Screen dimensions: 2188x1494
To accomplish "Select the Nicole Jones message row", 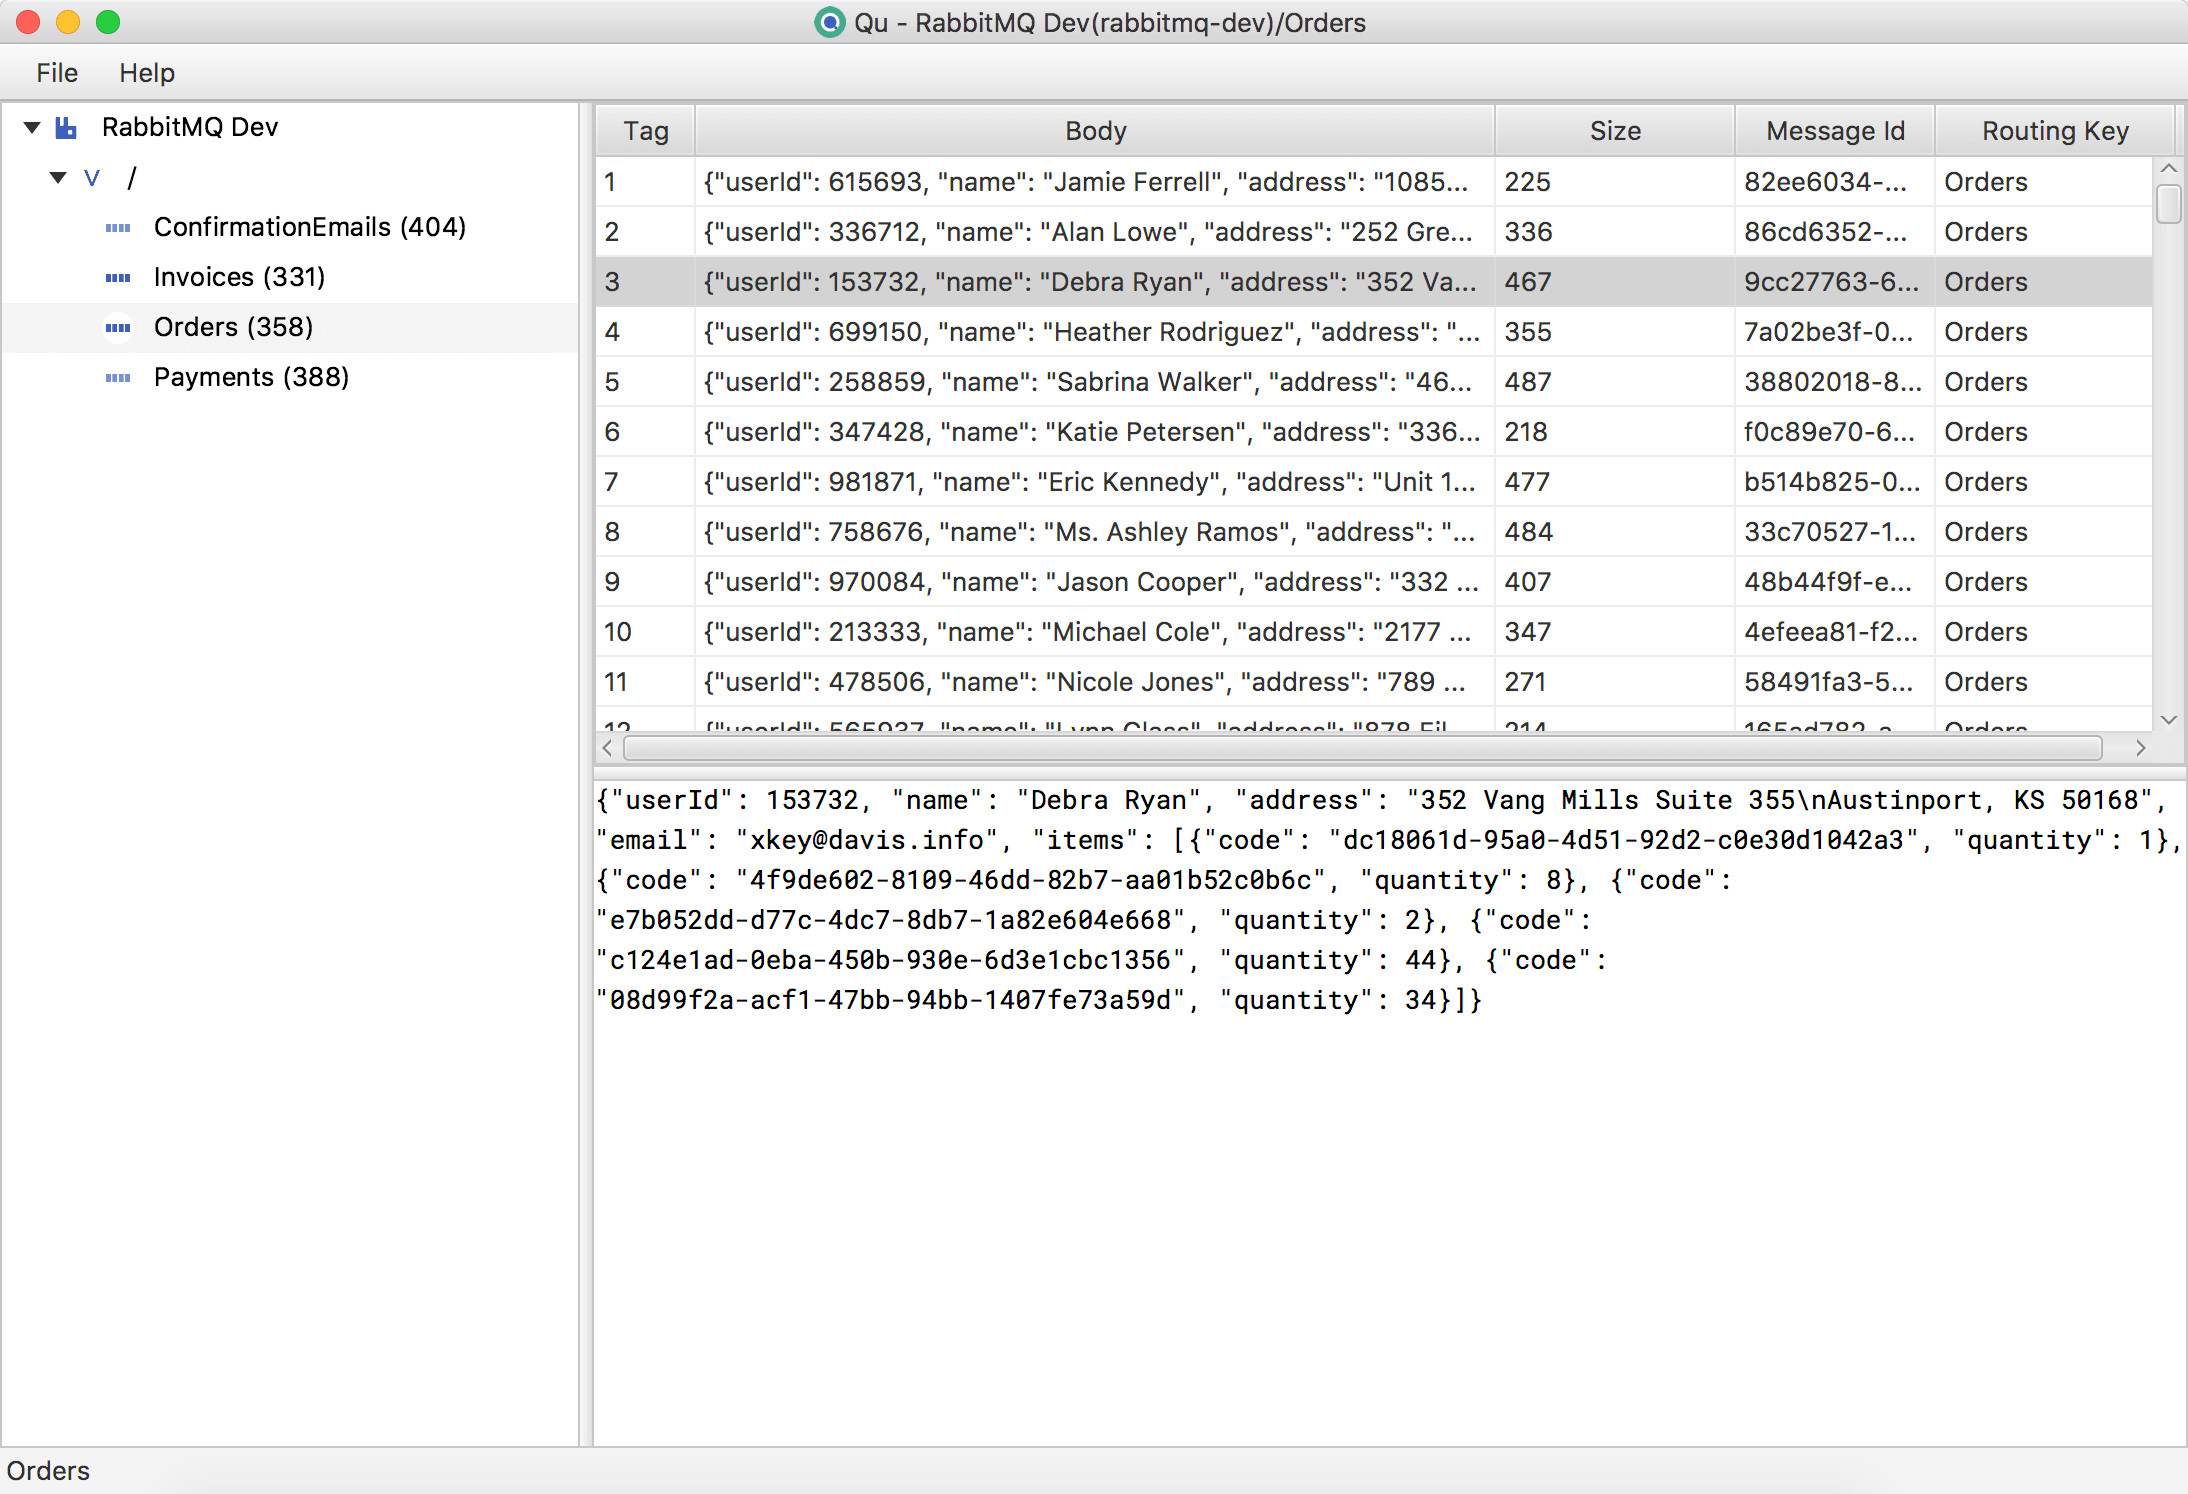I will pyautogui.click(x=1374, y=682).
